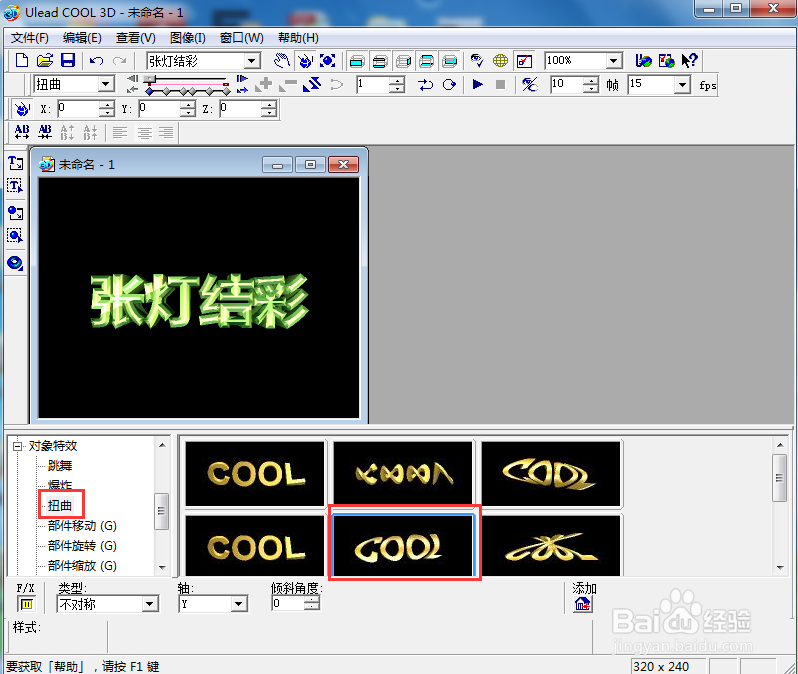This screenshot has height=674, width=798.
Task: Open the 图像(I) menu
Action: click(x=187, y=38)
